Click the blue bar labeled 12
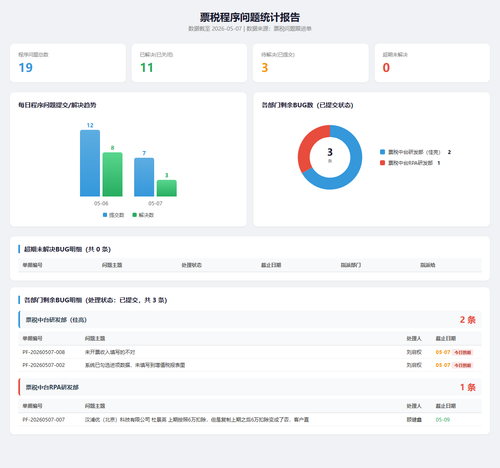Screen dimensions: 500x468 [90, 163]
